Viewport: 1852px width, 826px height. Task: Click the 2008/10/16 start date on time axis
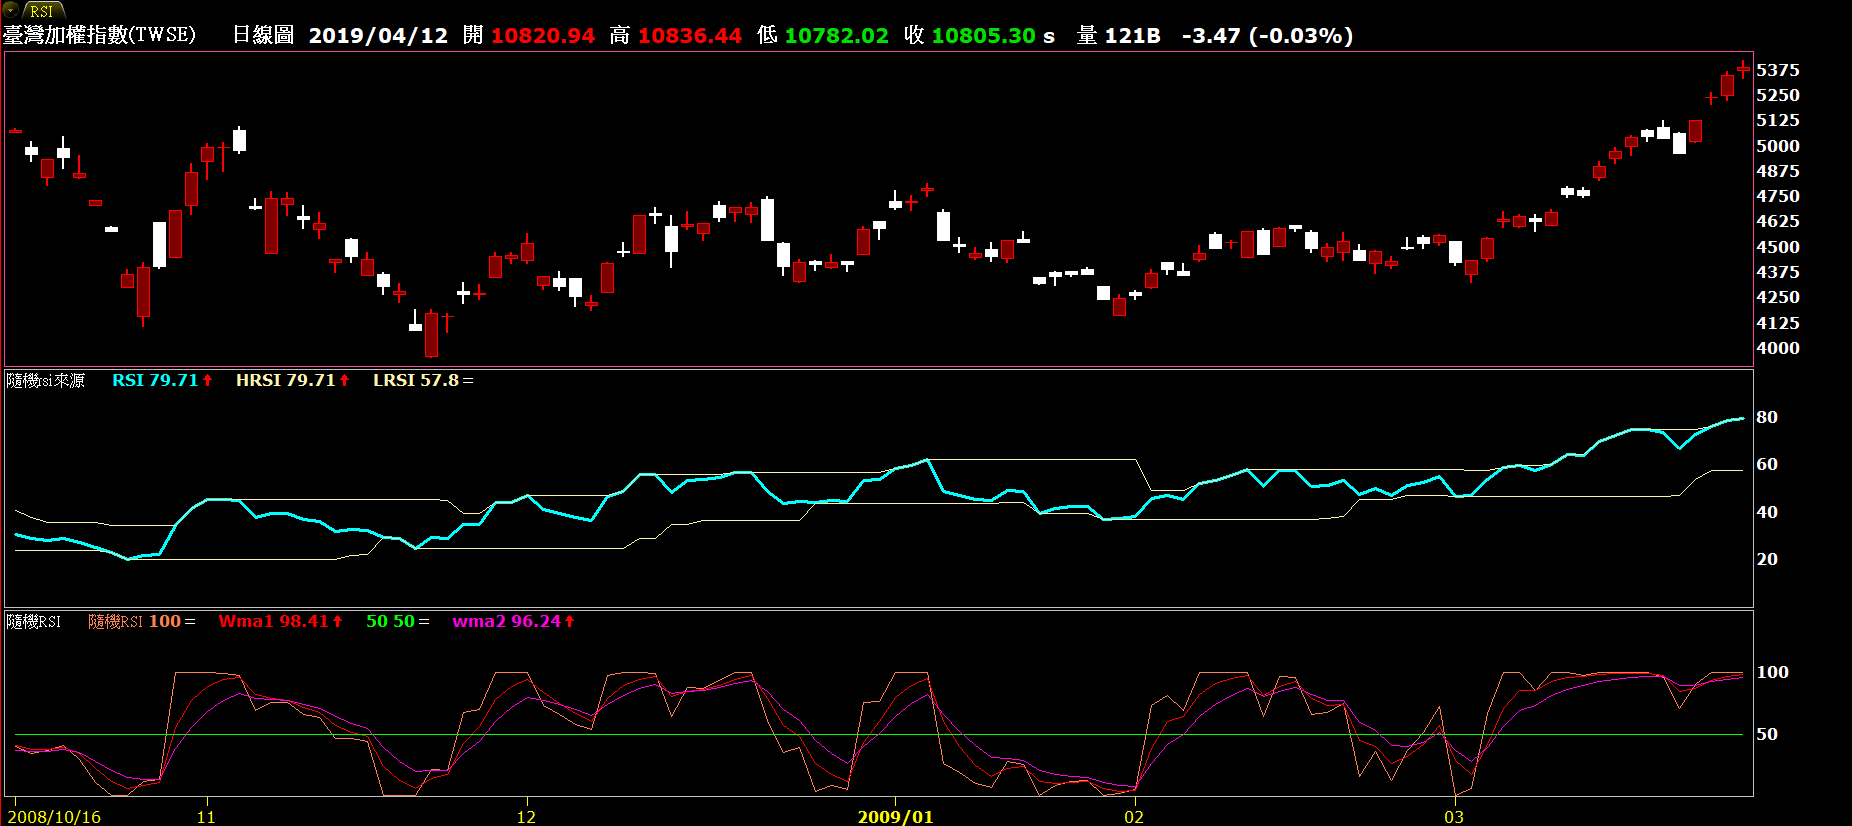[54, 817]
